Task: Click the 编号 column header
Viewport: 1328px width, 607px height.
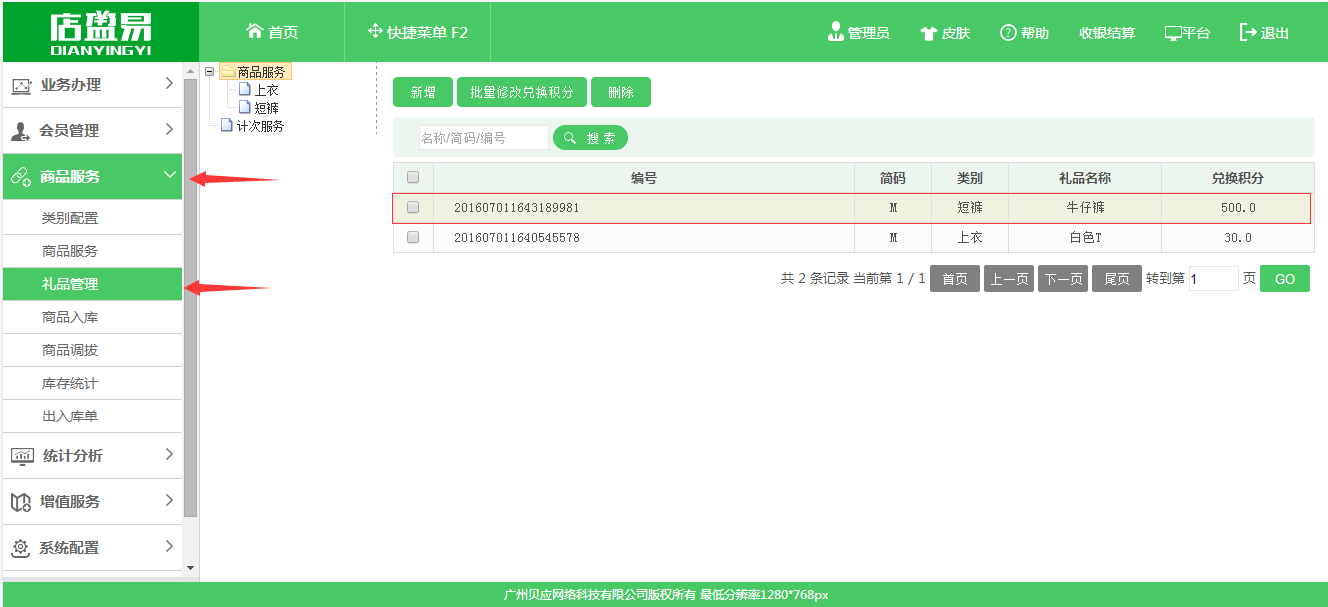Action: coord(644,177)
